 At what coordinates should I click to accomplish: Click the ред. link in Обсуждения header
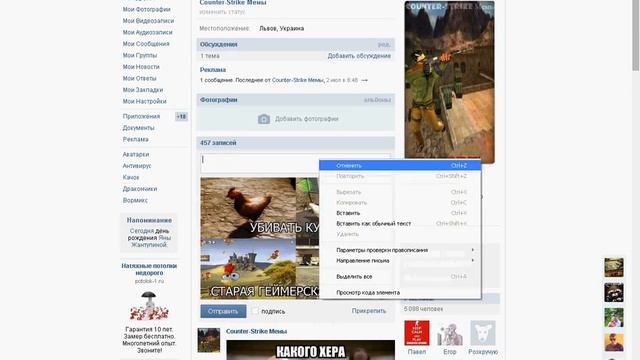(x=384, y=44)
